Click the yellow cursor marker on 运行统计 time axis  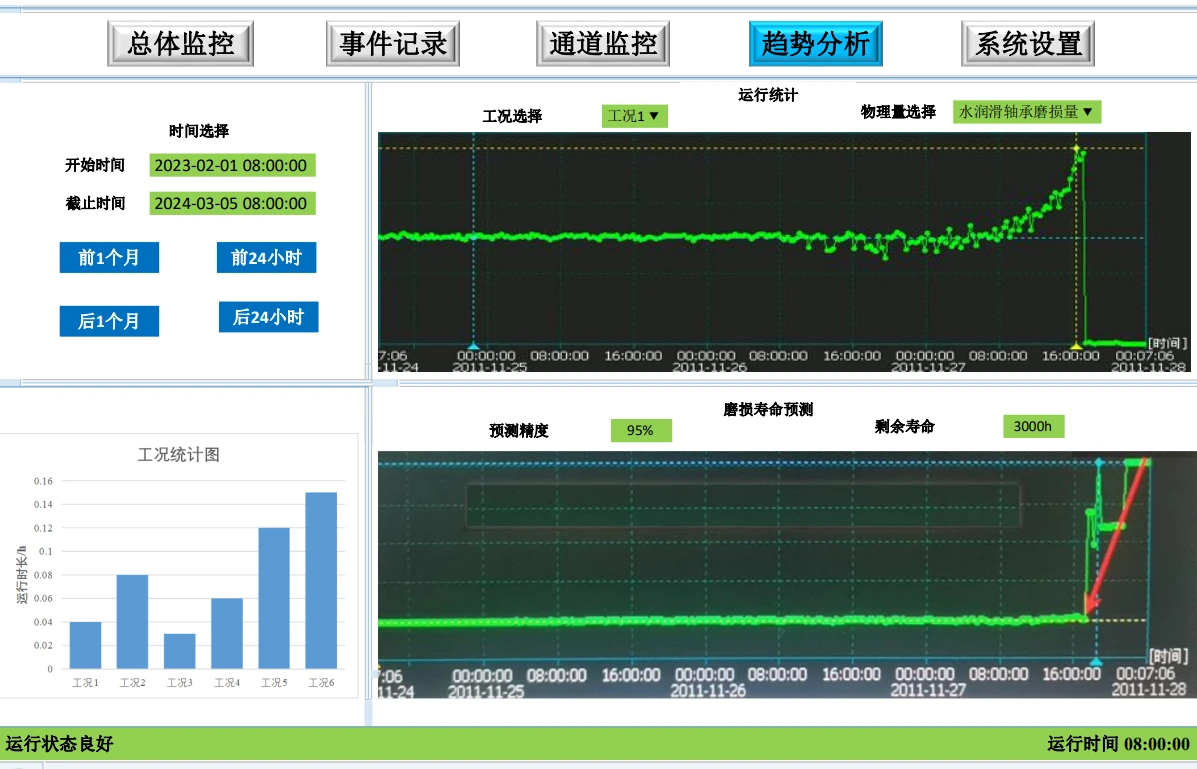[1076, 347]
